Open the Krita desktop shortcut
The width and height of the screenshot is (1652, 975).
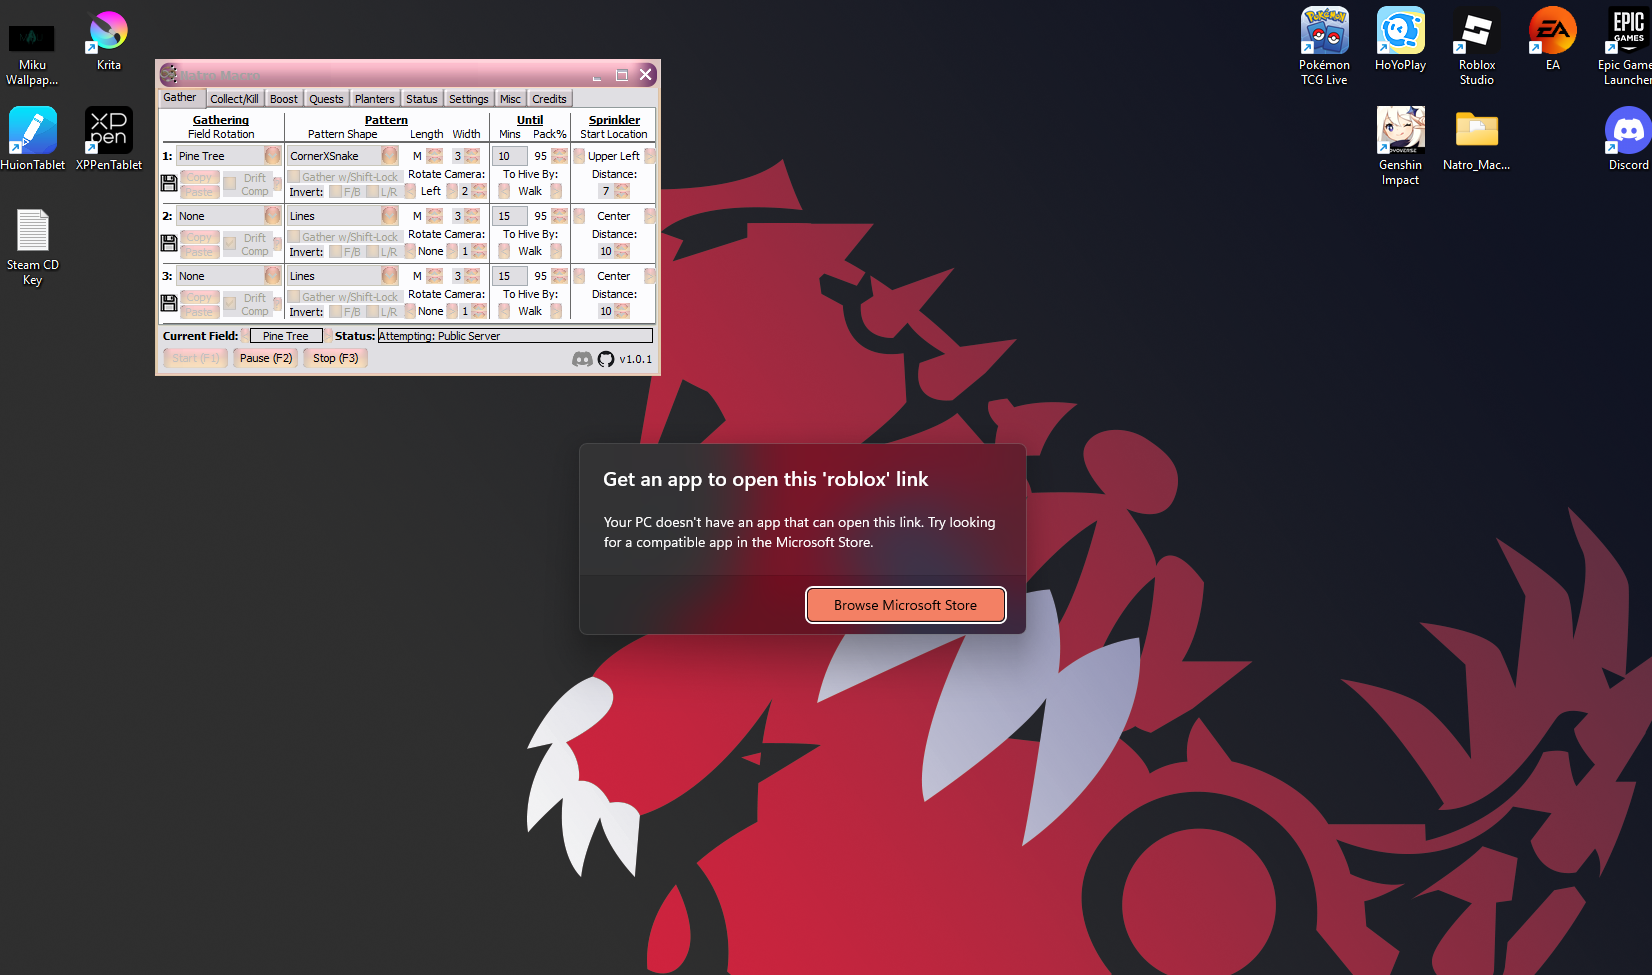point(108,40)
